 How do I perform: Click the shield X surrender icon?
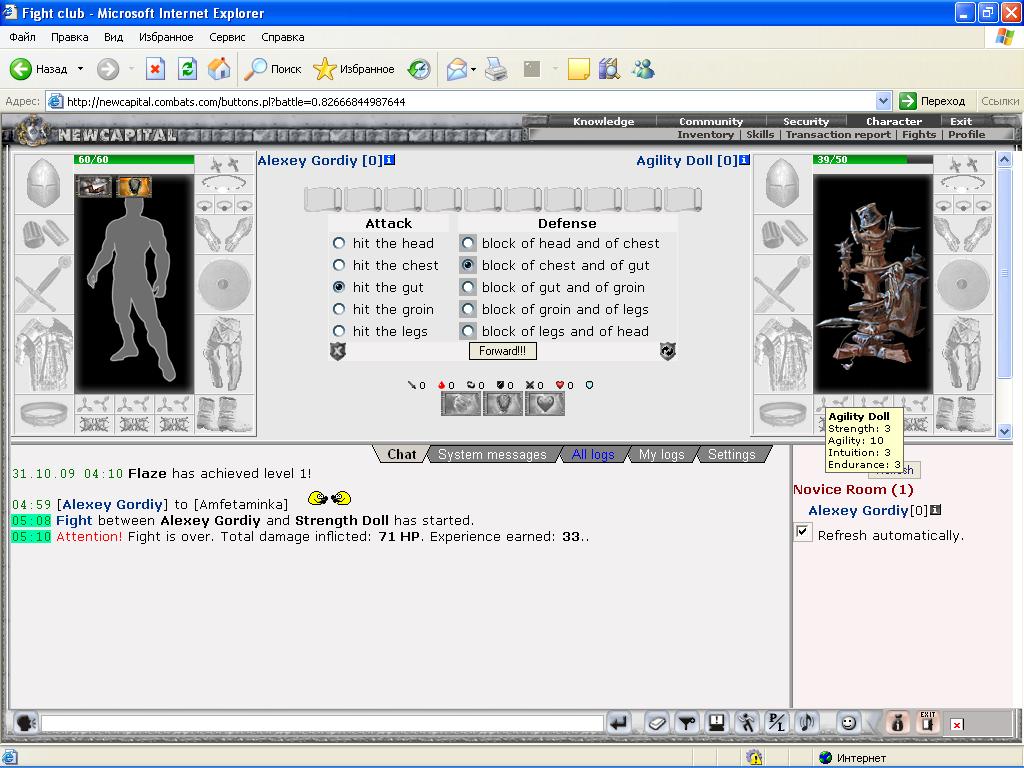click(x=338, y=351)
